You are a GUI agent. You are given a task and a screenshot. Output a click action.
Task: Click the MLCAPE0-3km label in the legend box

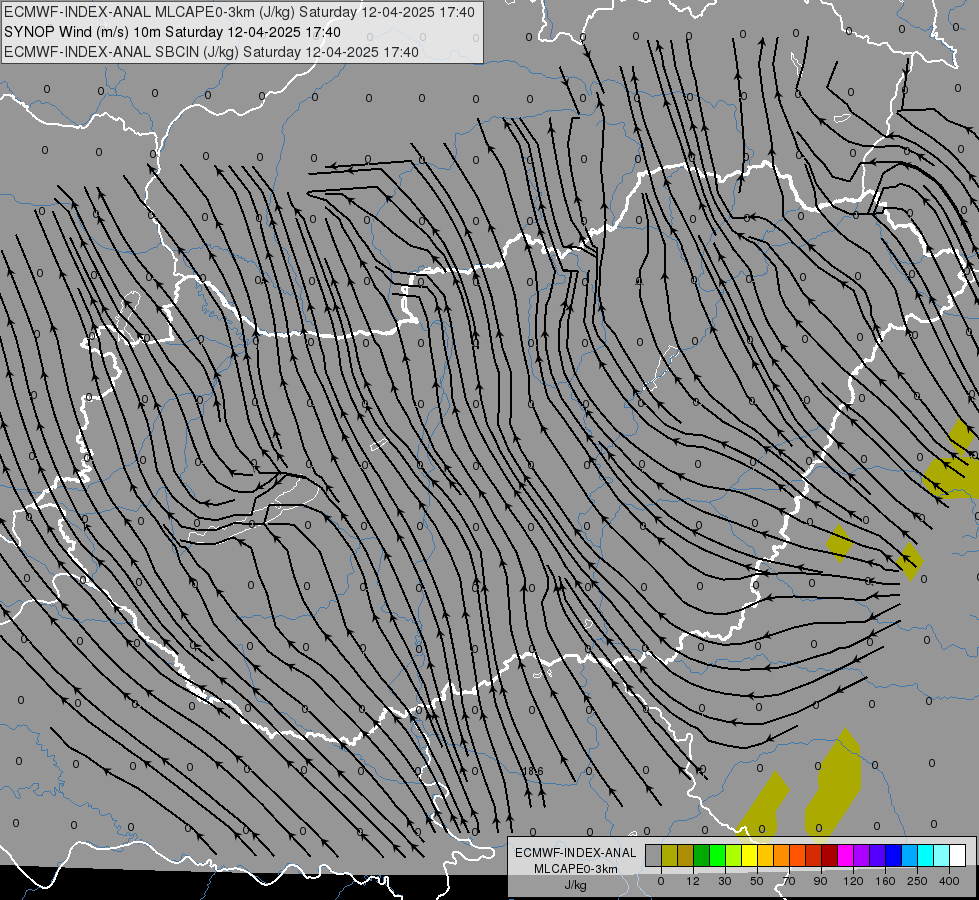(576, 869)
